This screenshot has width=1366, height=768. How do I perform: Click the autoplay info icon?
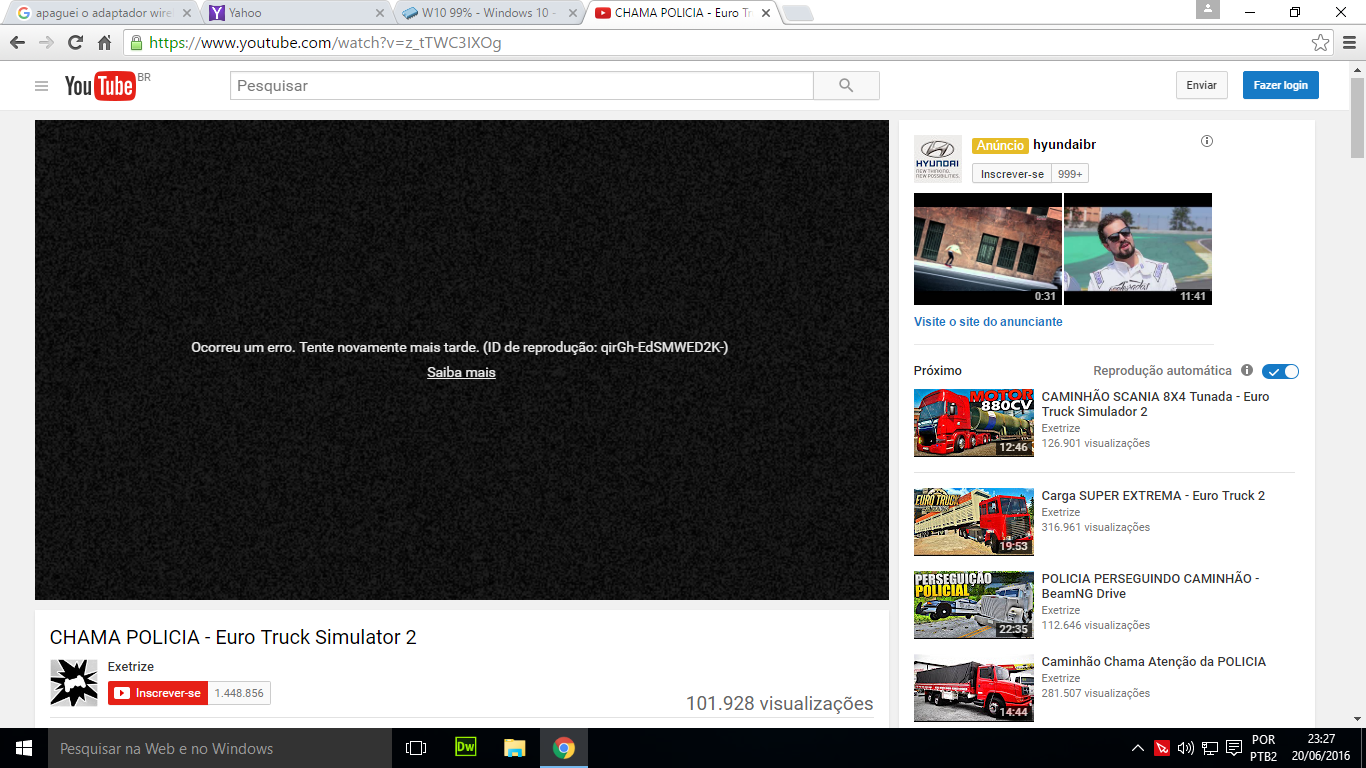(x=1247, y=370)
